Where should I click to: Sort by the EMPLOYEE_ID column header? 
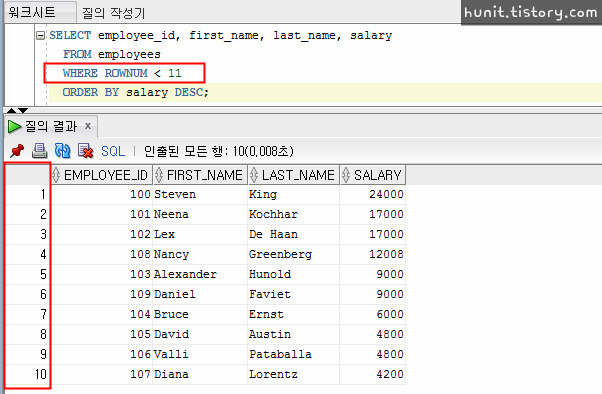tap(102, 175)
